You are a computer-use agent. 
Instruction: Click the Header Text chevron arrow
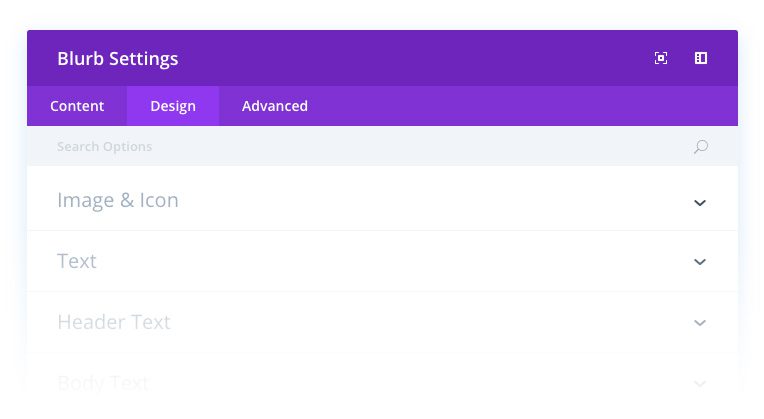pos(700,323)
